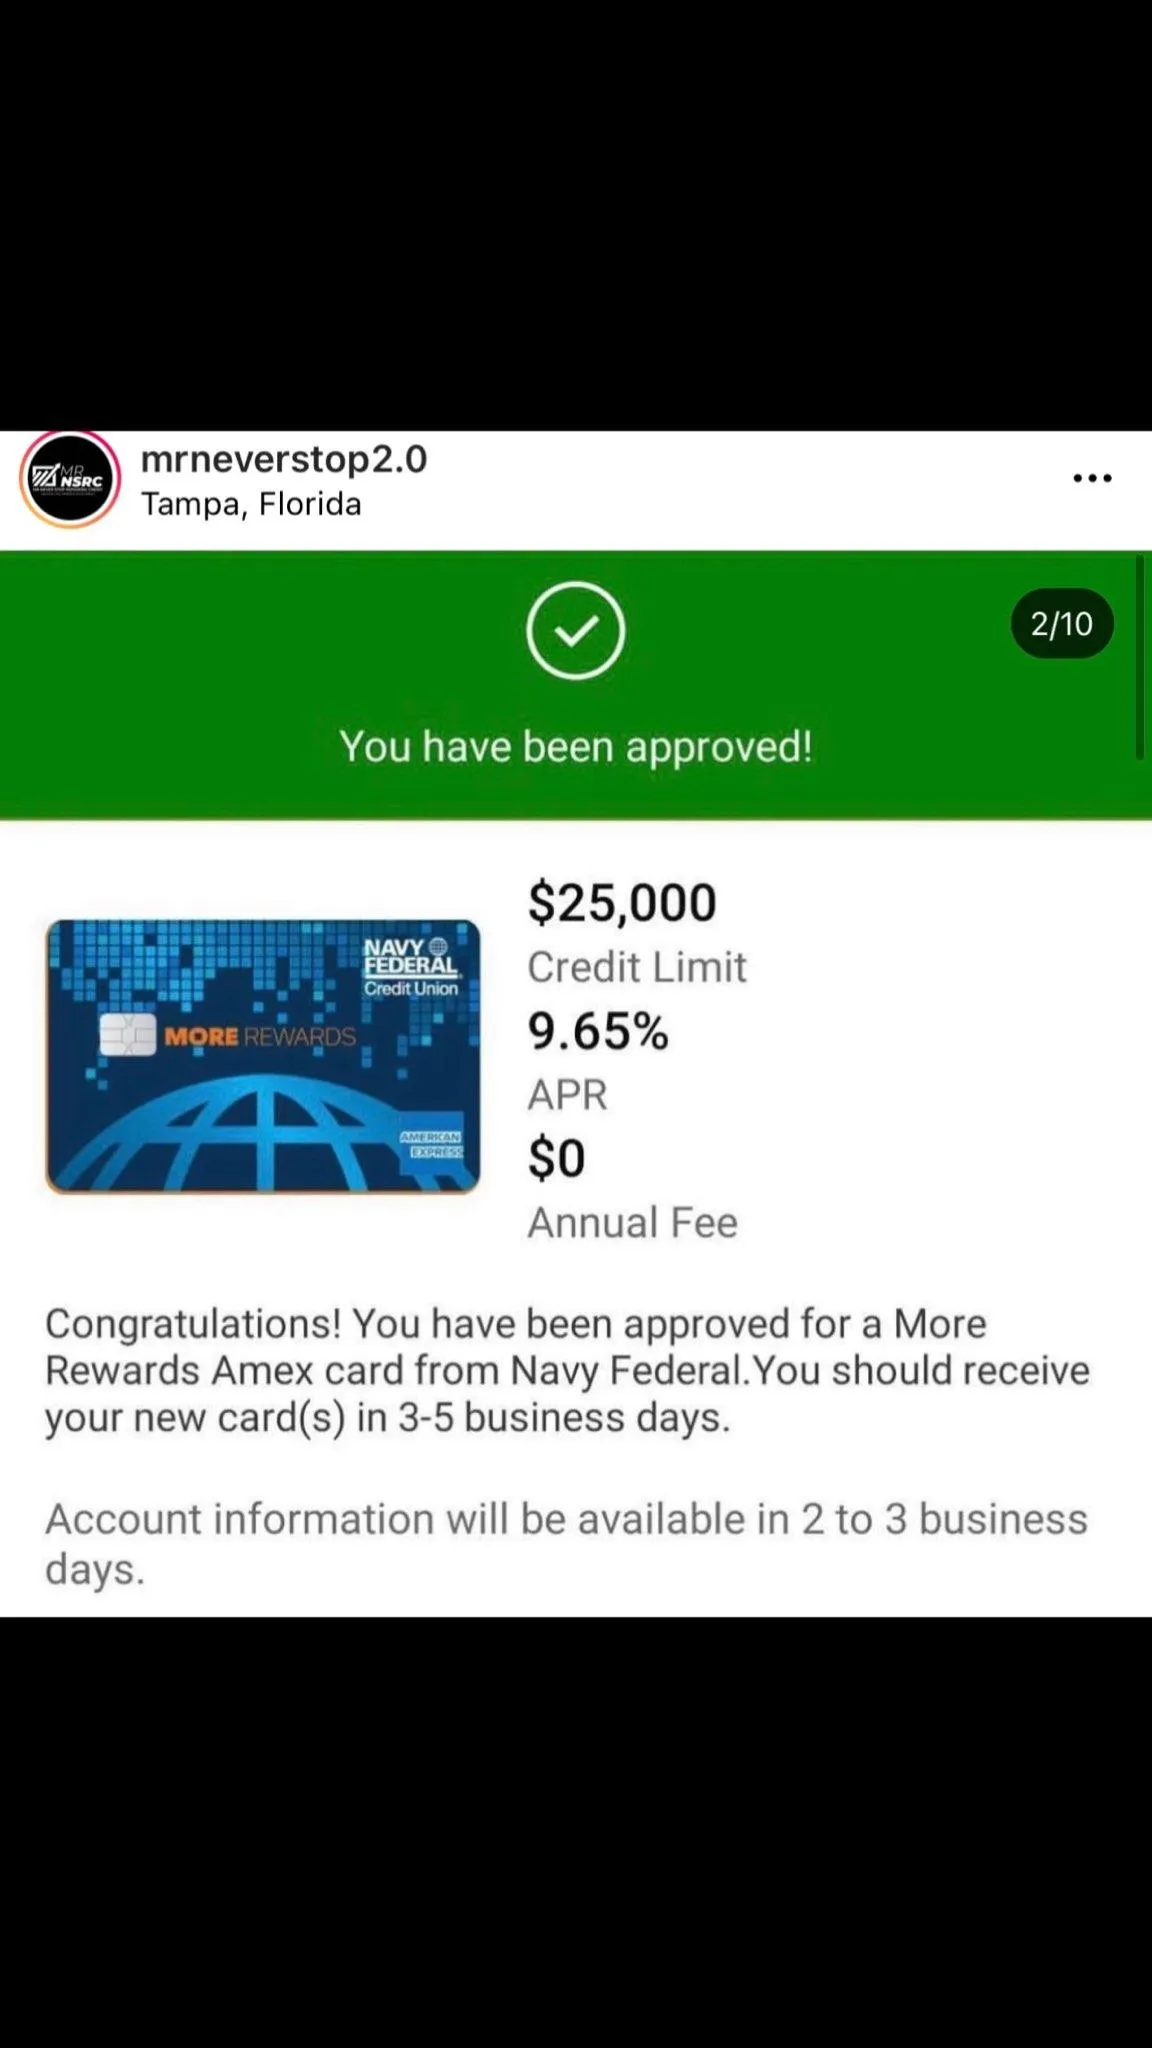
Task: Select the $25,000 credit limit amount
Action: pyautogui.click(x=622, y=902)
